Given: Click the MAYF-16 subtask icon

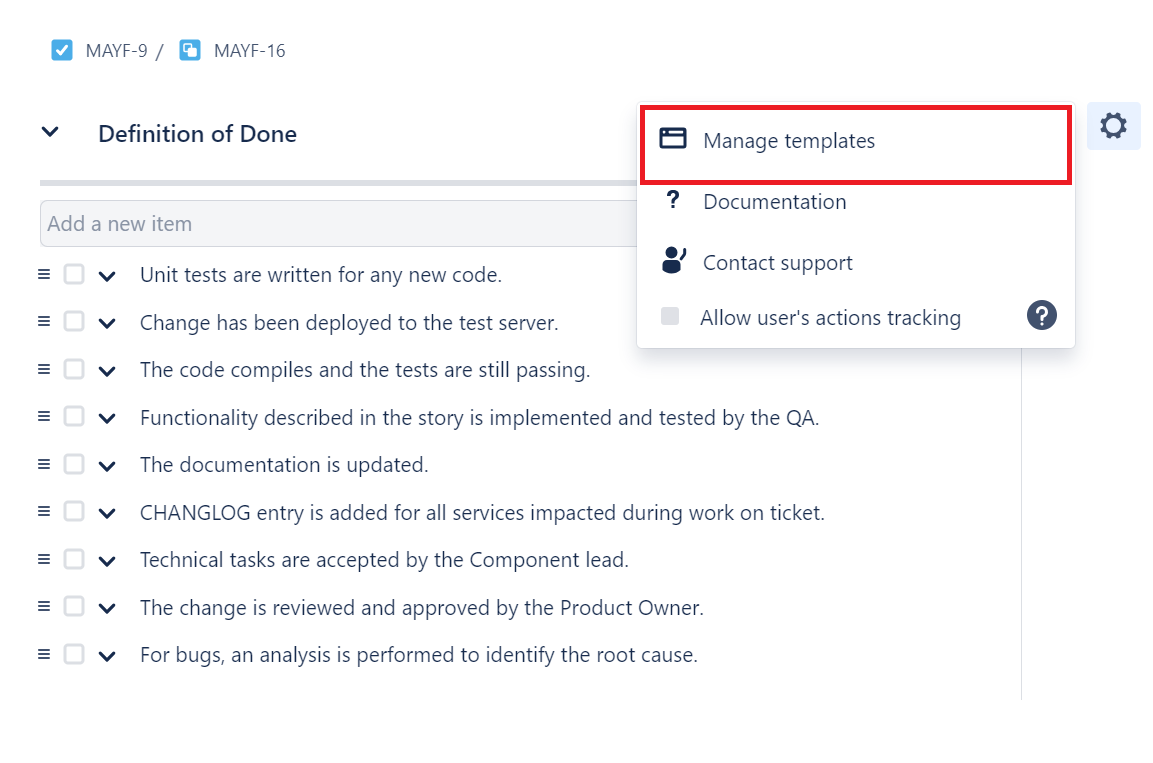Looking at the screenshot, I should tap(190, 50).
